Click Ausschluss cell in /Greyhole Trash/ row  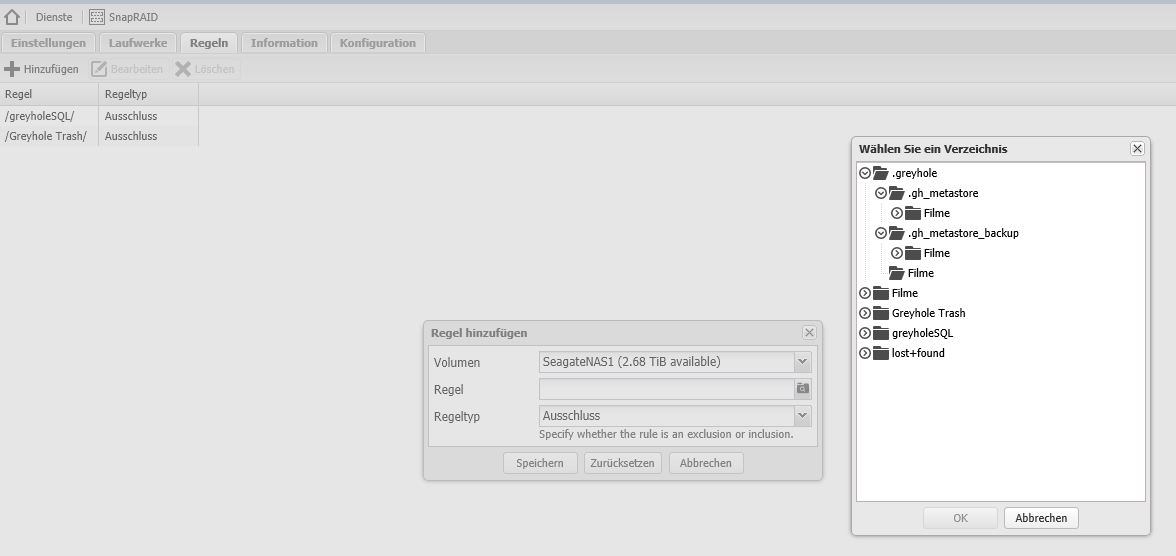click(131, 136)
